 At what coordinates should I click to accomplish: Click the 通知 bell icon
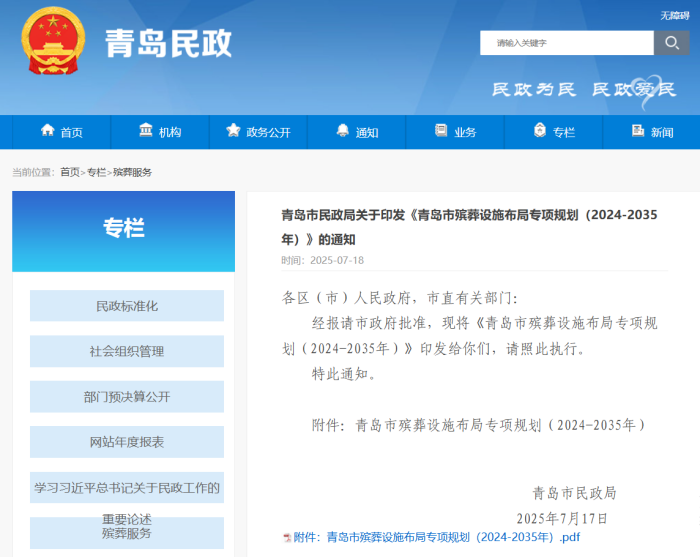343,131
